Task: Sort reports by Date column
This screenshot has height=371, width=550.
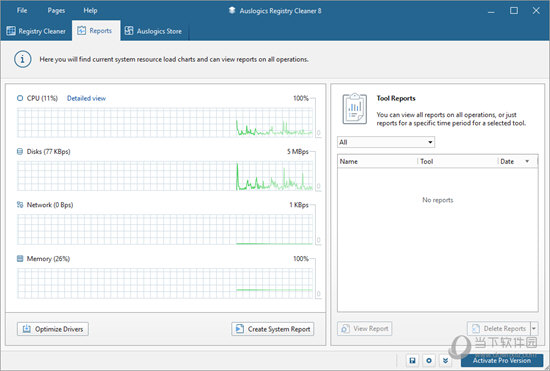Action: point(518,161)
